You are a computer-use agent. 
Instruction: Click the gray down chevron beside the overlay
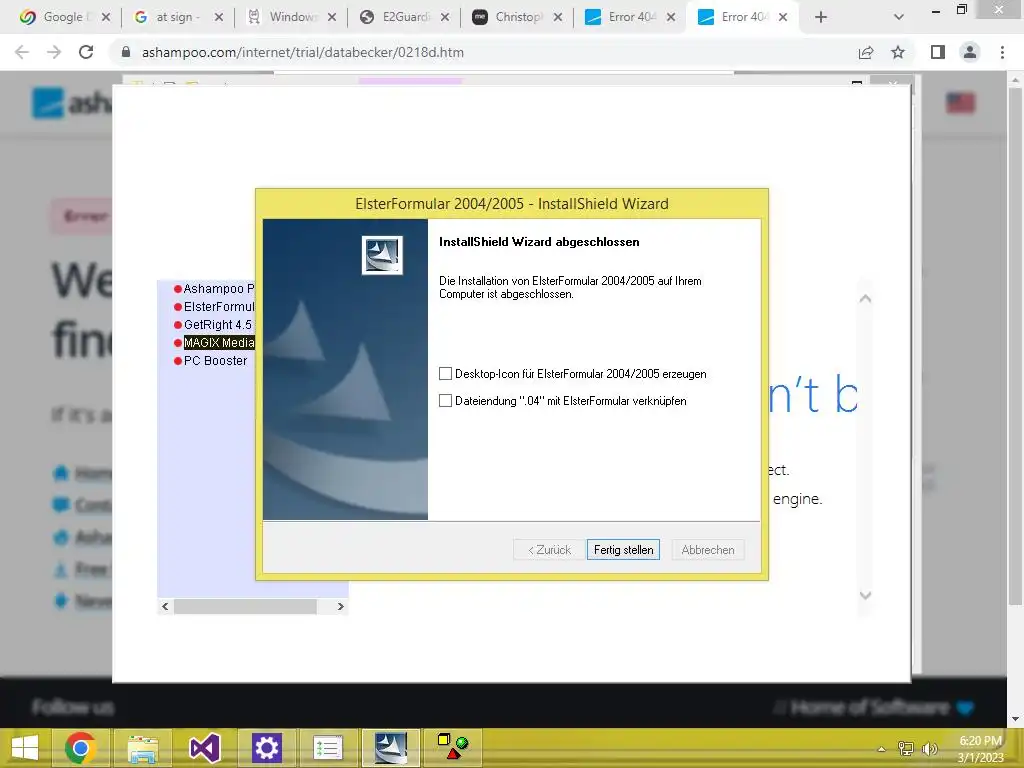click(865, 595)
